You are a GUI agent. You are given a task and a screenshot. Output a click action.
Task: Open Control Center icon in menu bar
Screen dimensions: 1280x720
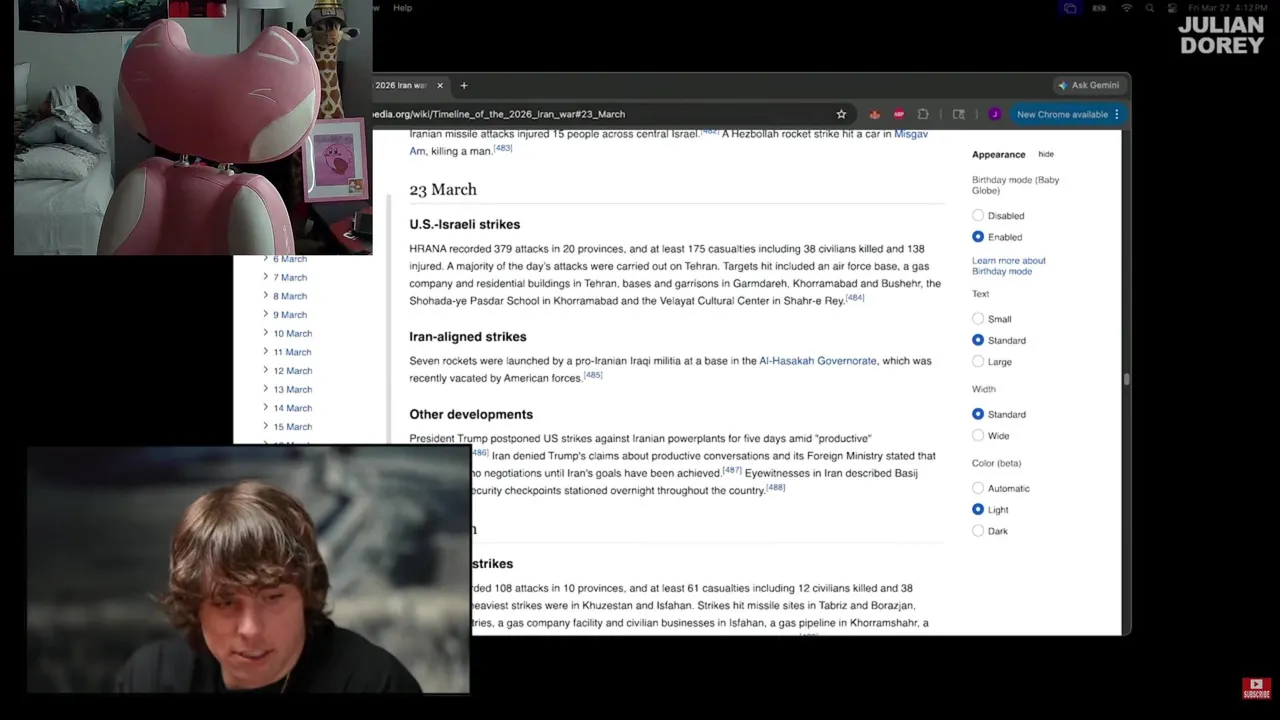1170,8
